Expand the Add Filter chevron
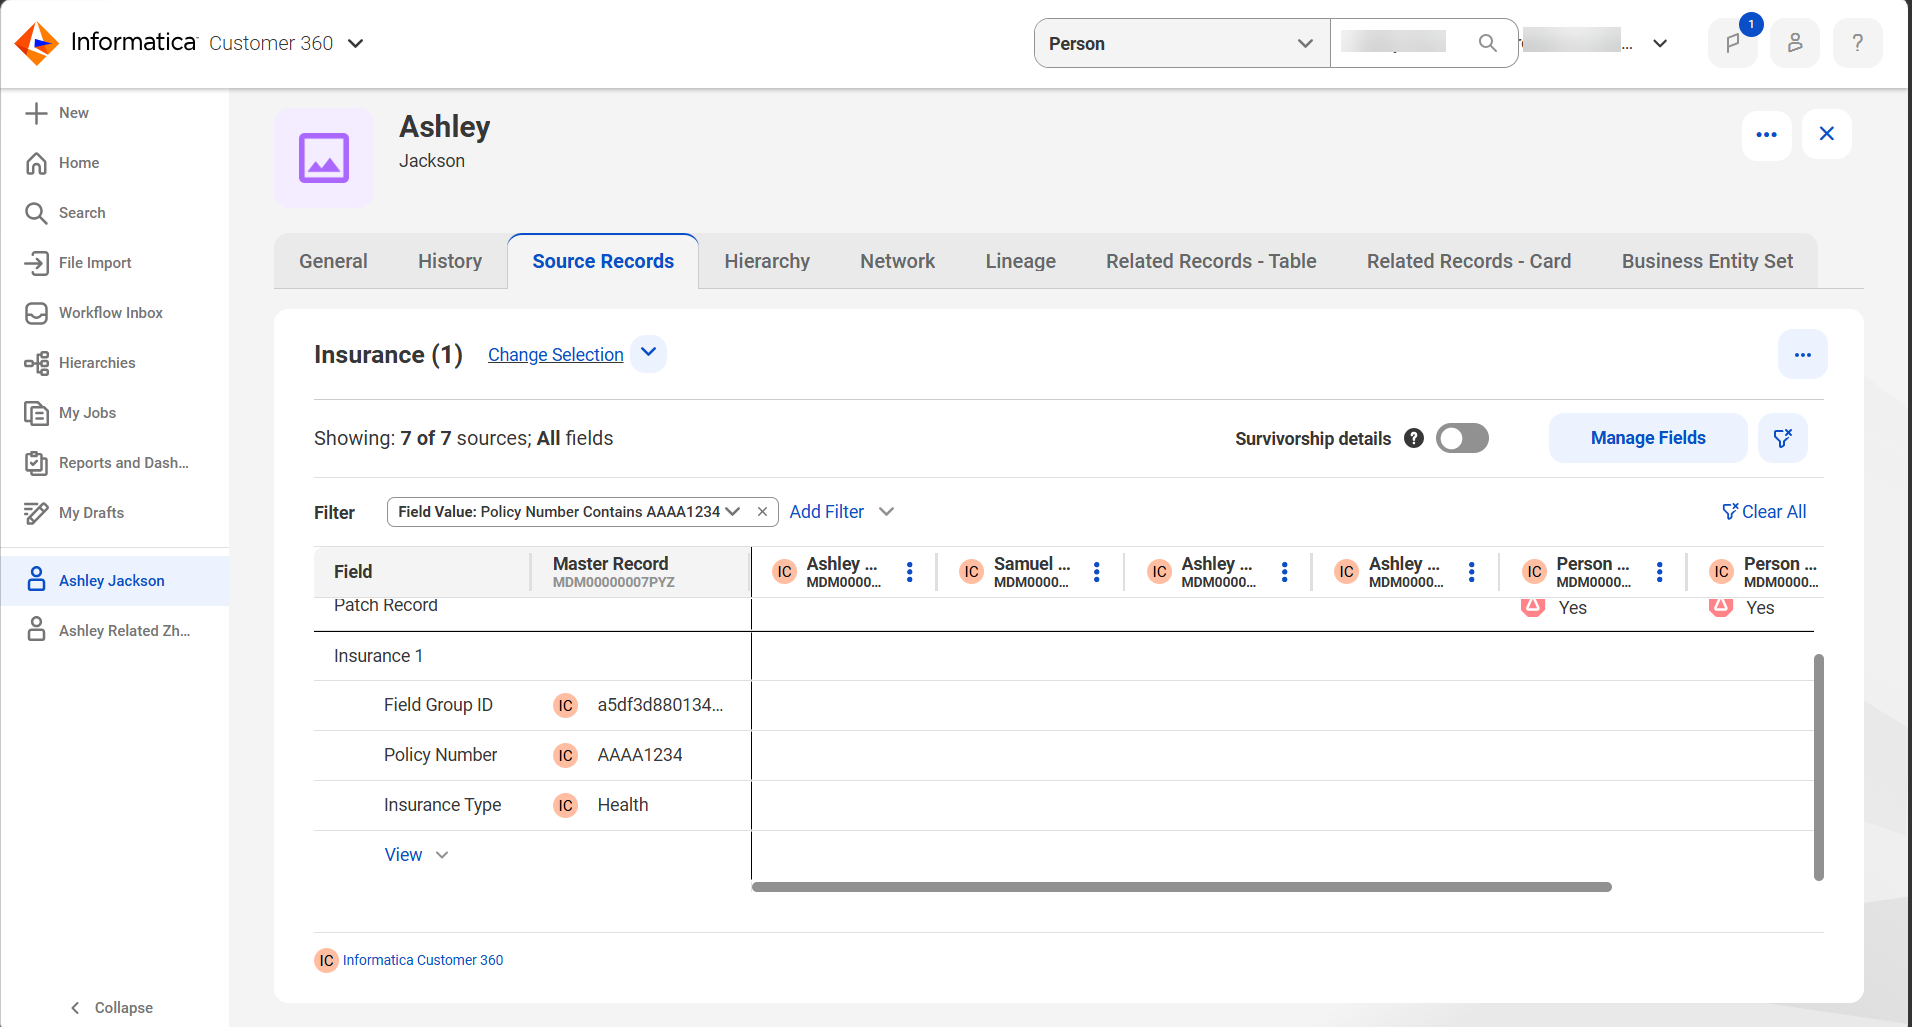Viewport: 1912px width, 1027px height. 886,512
